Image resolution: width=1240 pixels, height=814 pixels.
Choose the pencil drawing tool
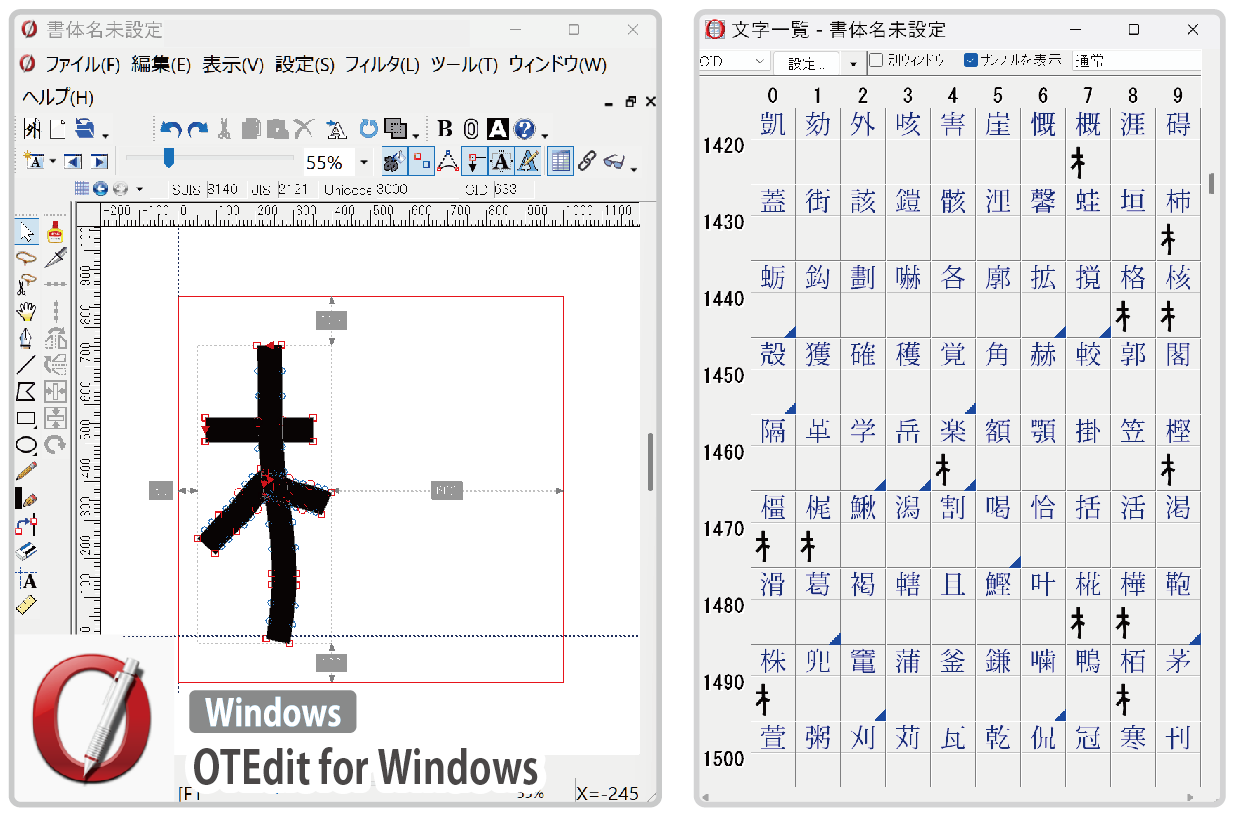(x=27, y=469)
